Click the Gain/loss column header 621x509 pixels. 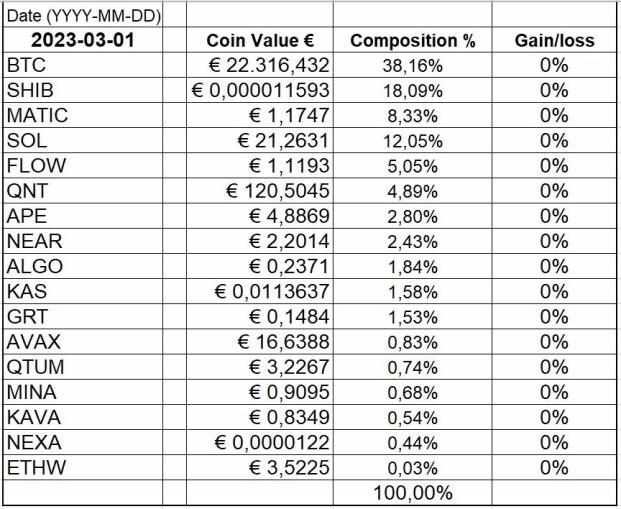553,42
